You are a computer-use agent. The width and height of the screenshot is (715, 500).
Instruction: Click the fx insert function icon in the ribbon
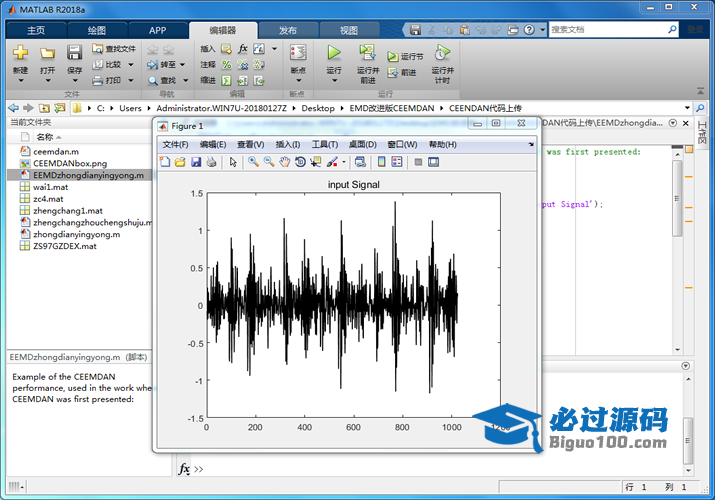(243, 49)
